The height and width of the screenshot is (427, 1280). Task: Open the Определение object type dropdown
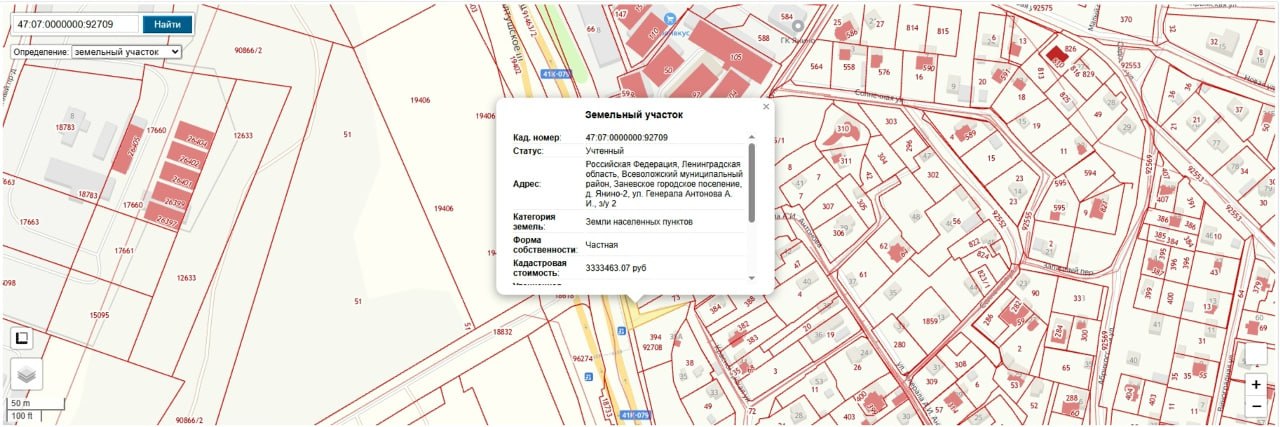127,51
